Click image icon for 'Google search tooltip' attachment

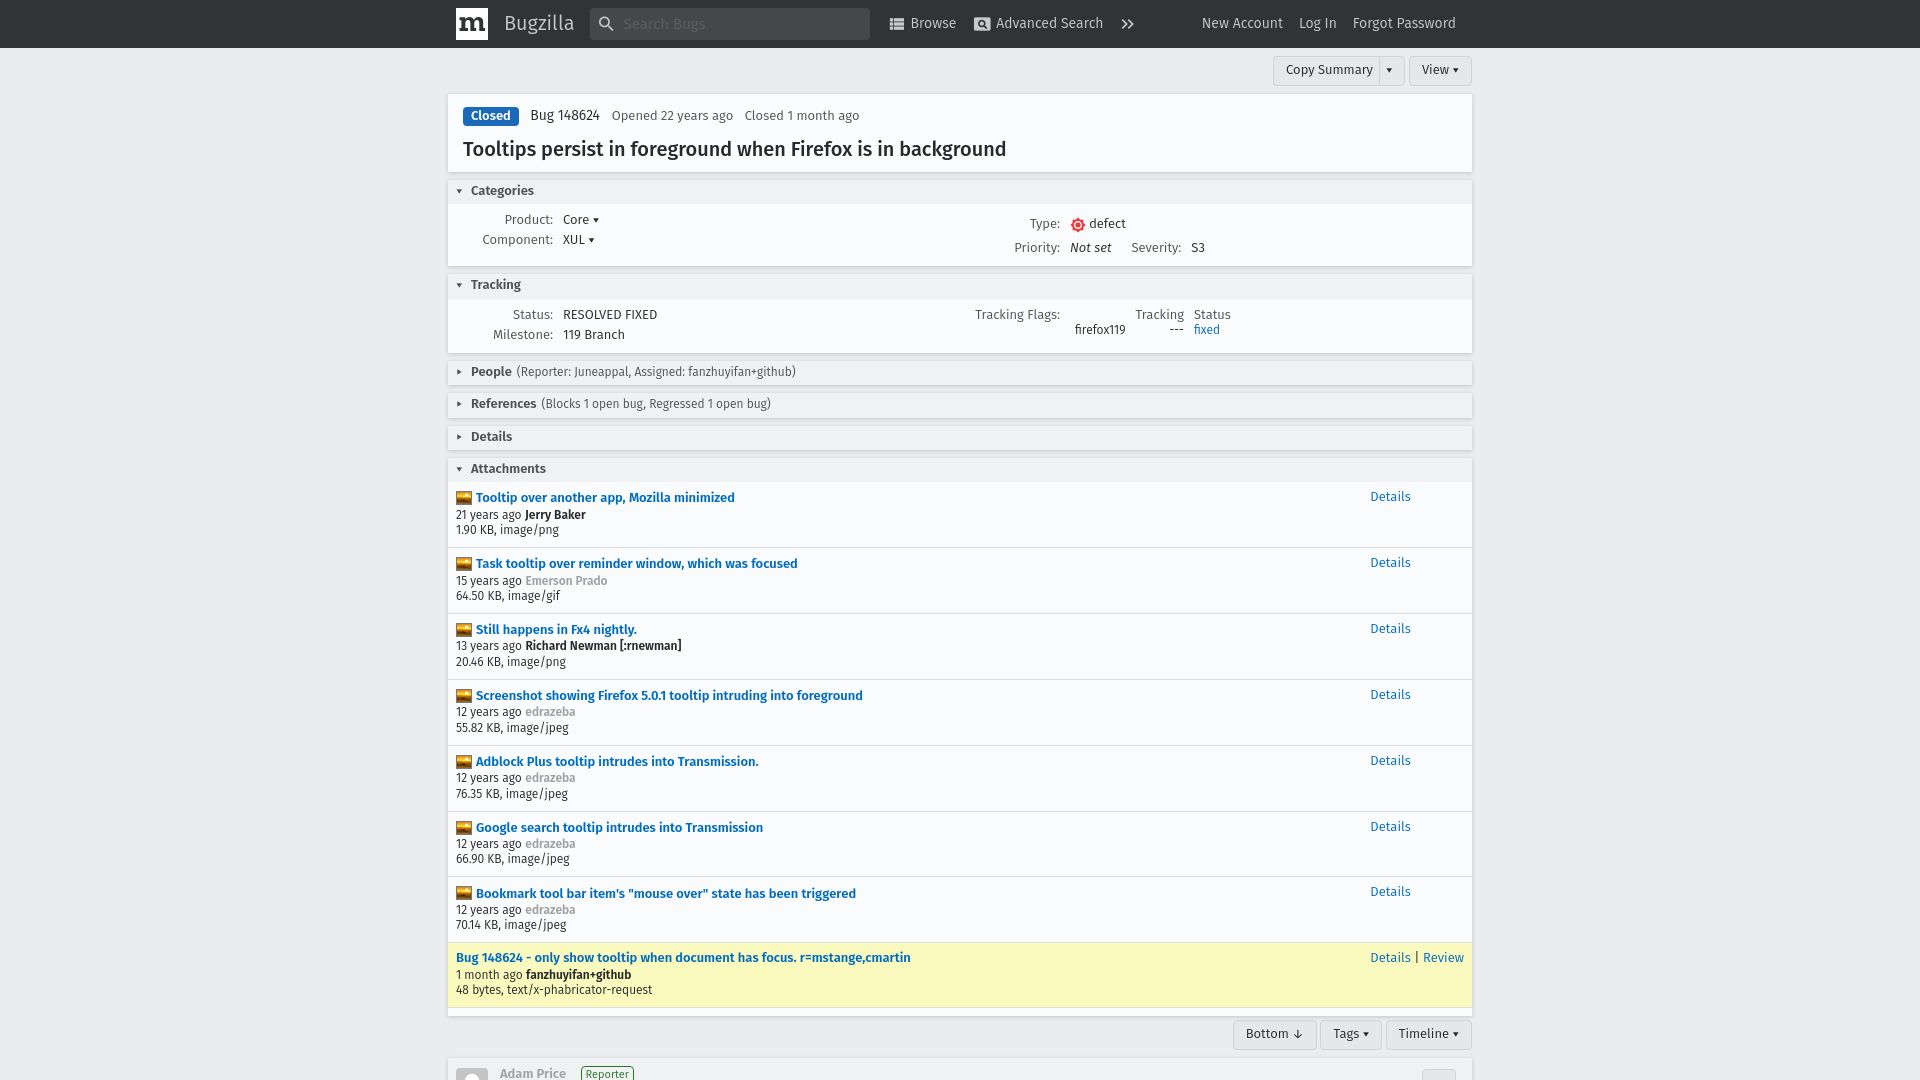click(x=464, y=828)
